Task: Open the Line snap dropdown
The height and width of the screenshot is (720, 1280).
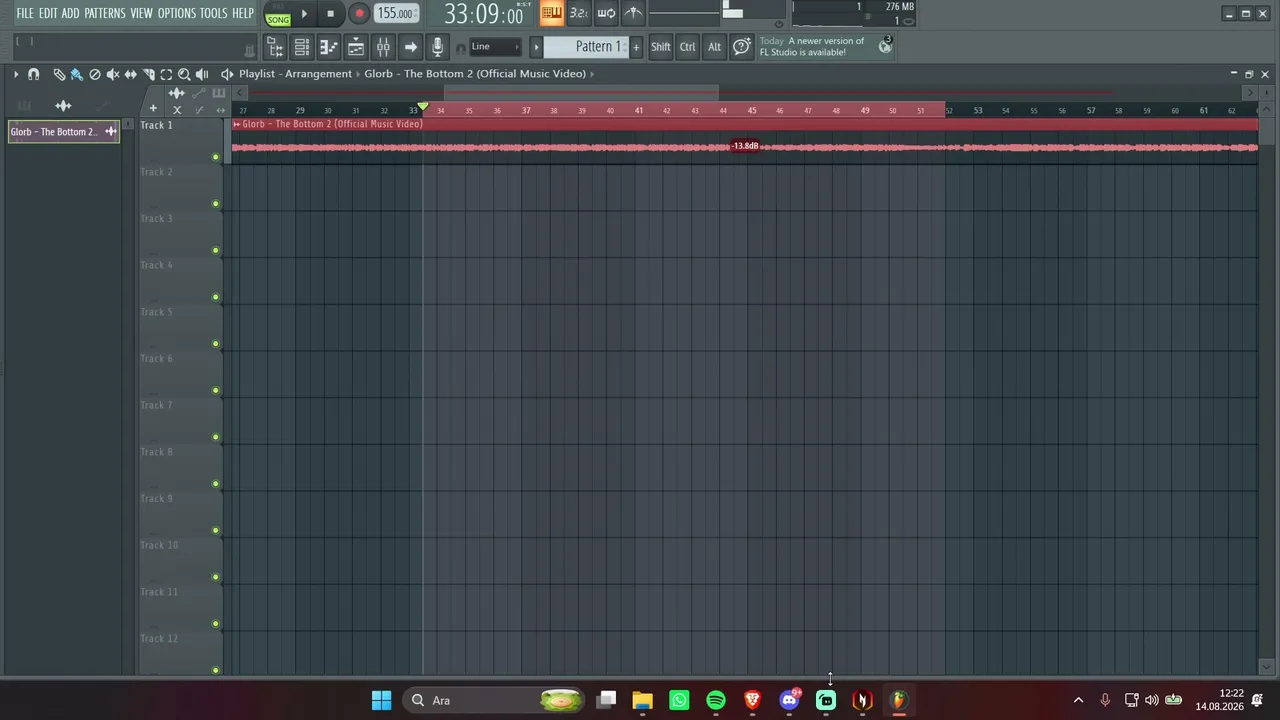Action: (495, 47)
